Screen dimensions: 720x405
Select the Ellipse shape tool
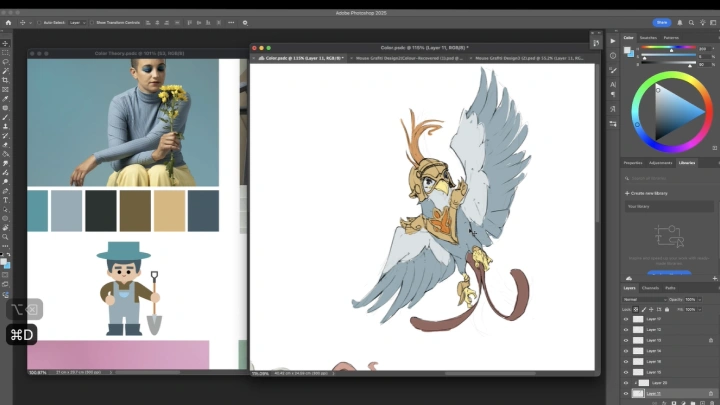(x=6, y=219)
